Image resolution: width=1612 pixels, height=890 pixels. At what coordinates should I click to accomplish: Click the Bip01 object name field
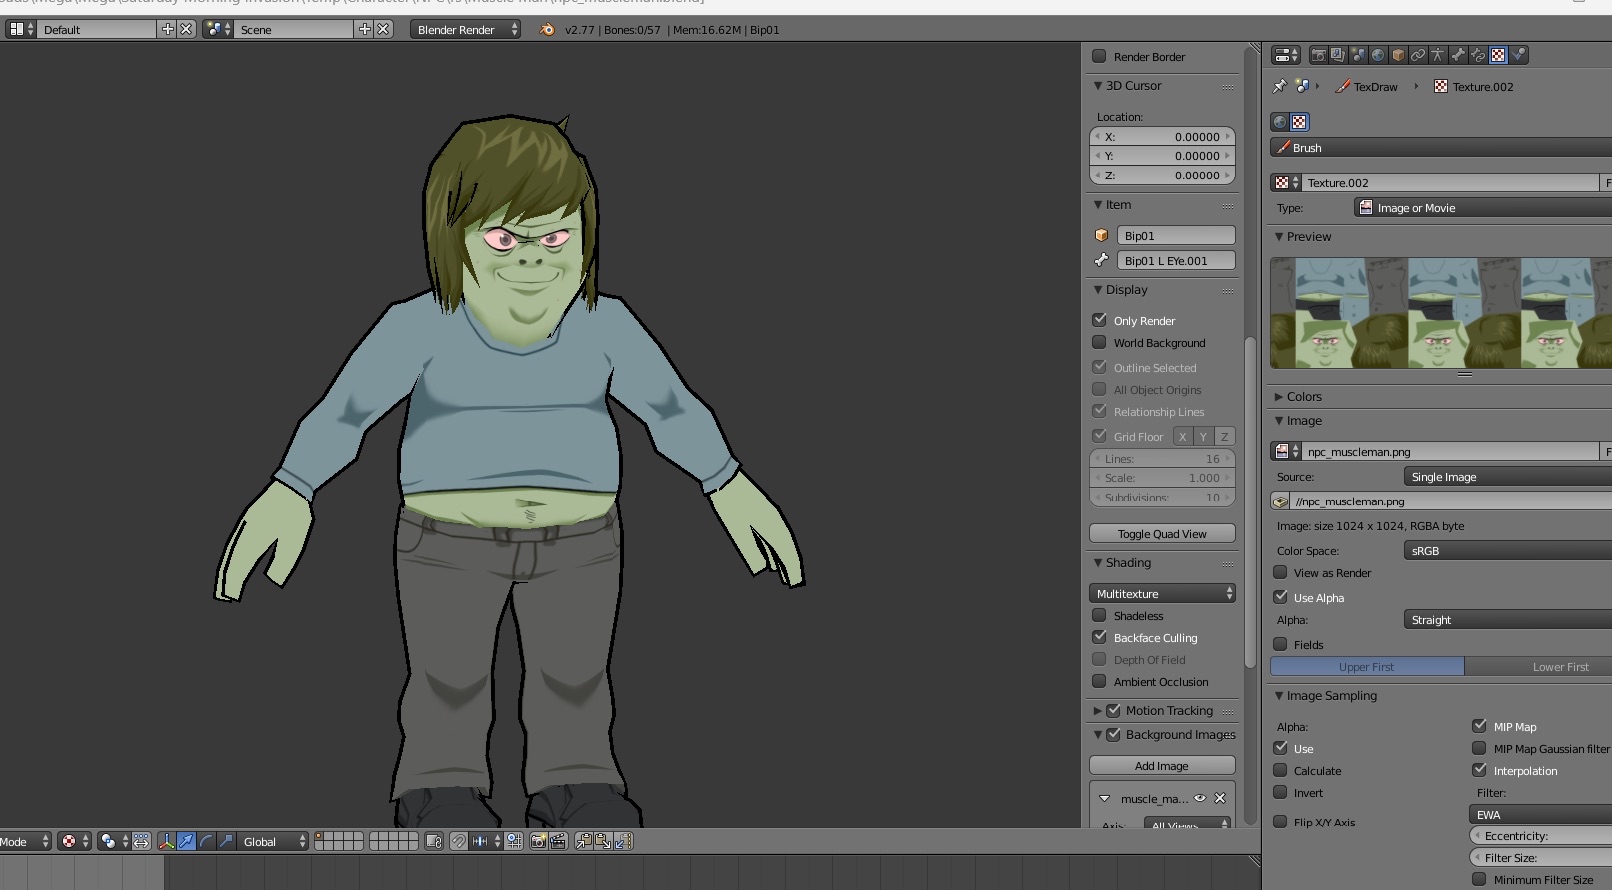tap(1176, 235)
